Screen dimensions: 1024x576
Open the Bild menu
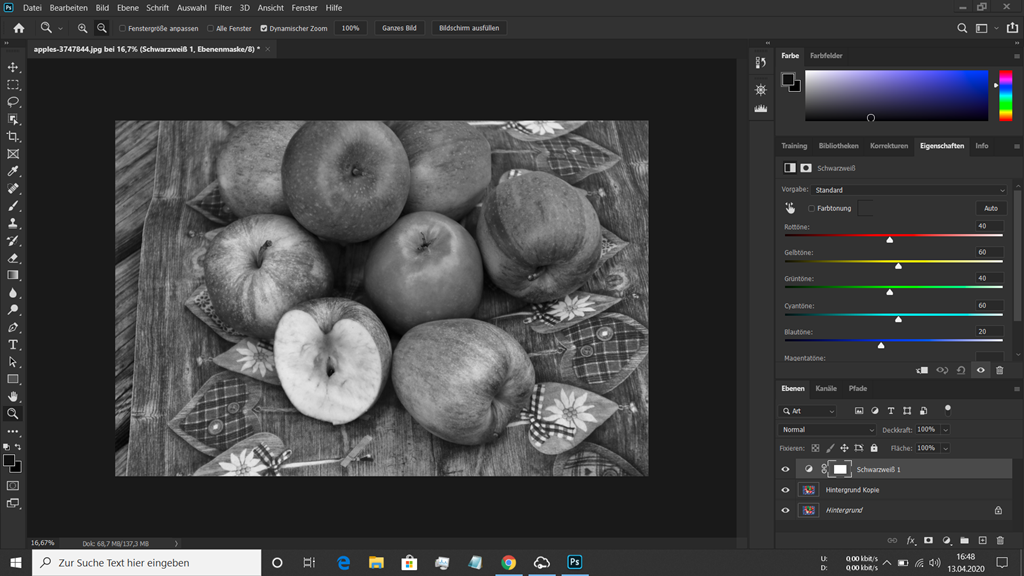(103, 8)
